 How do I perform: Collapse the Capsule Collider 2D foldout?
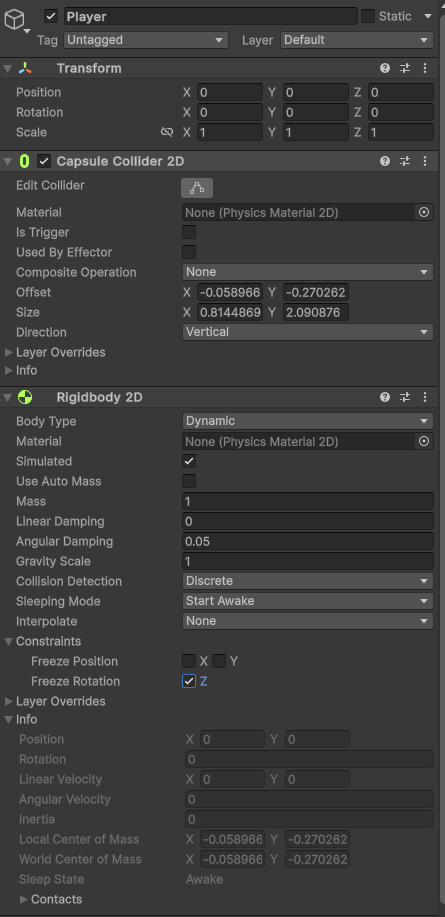[x=8, y=161]
